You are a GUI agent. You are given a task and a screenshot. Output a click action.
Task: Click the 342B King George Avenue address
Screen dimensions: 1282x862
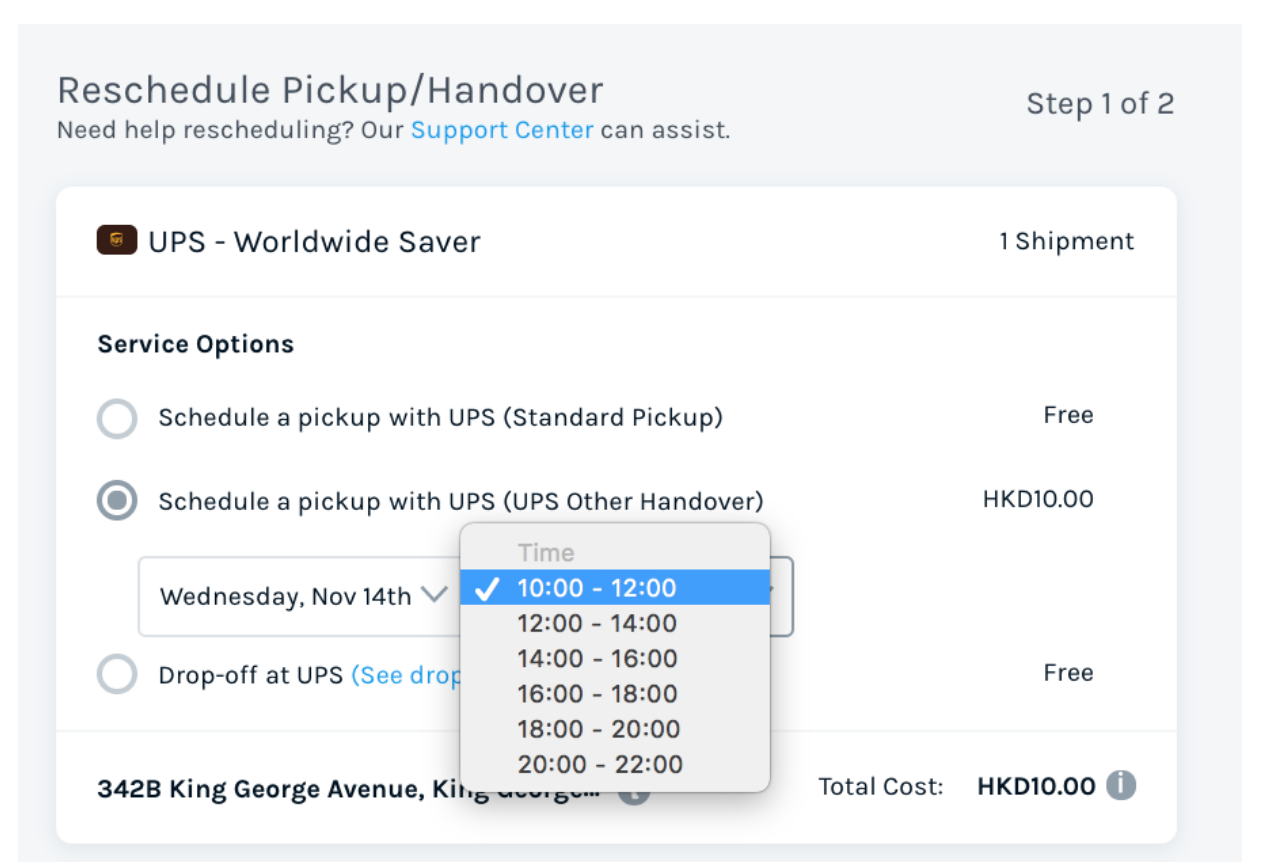coord(348,789)
